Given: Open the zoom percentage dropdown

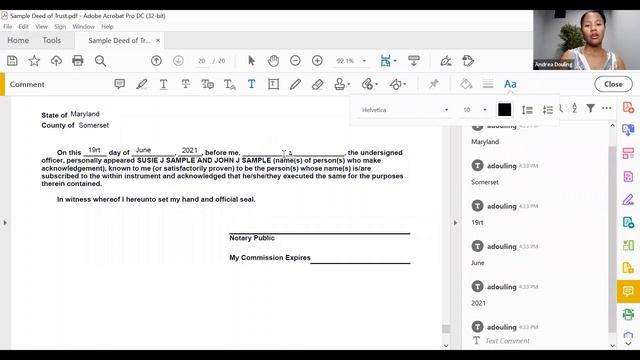Looking at the screenshot, I should tap(364, 61).
